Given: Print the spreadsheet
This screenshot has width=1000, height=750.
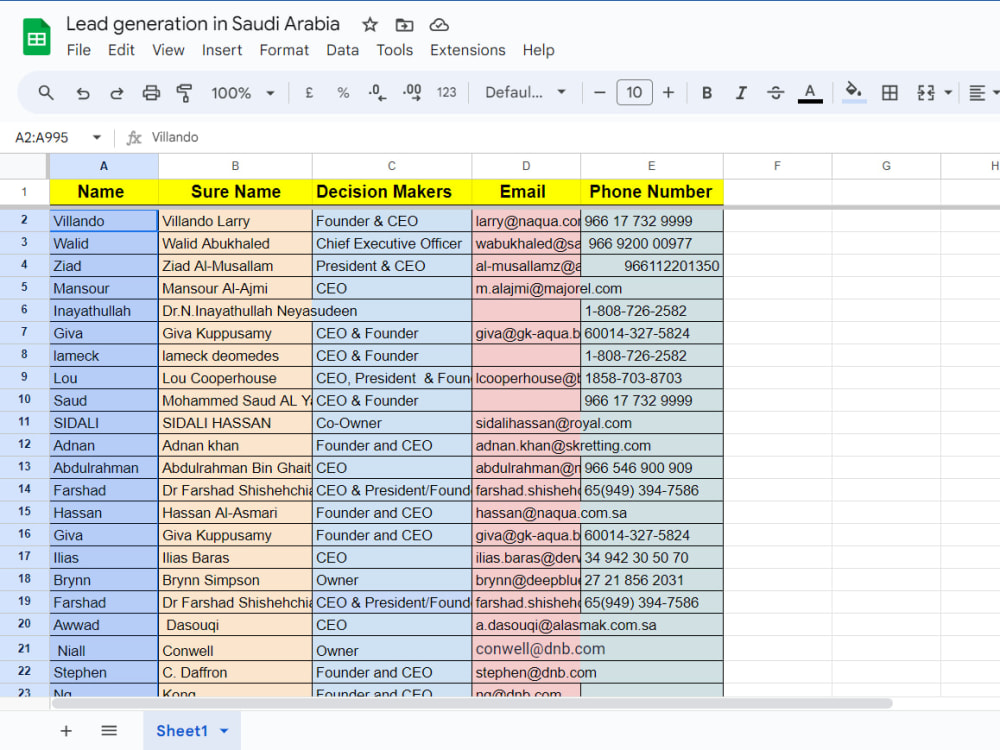Looking at the screenshot, I should 151,93.
